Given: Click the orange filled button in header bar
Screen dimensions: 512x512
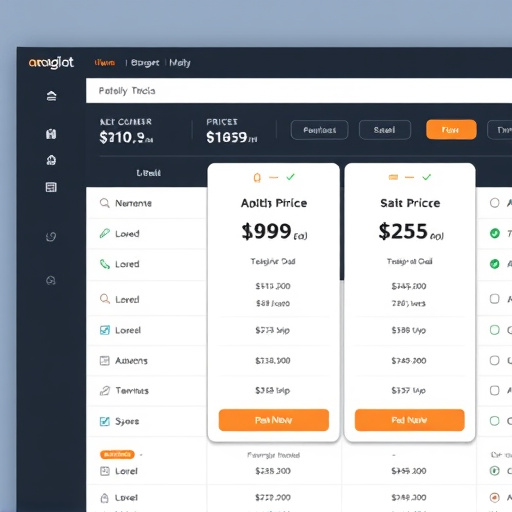Looking at the screenshot, I should click(x=451, y=130).
